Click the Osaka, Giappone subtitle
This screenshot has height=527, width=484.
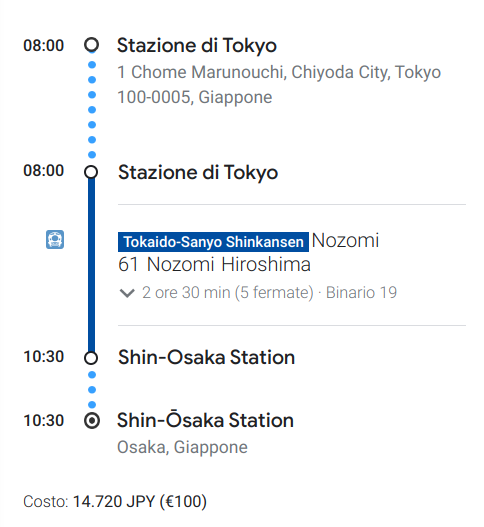(x=182, y=447)
